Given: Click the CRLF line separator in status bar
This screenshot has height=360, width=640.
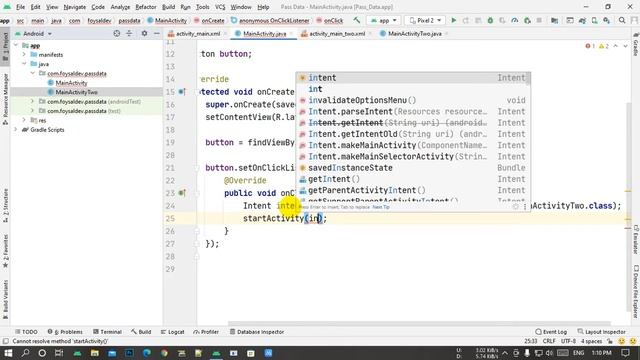Looking at the screenshot, I should click(x=549, y=341).
